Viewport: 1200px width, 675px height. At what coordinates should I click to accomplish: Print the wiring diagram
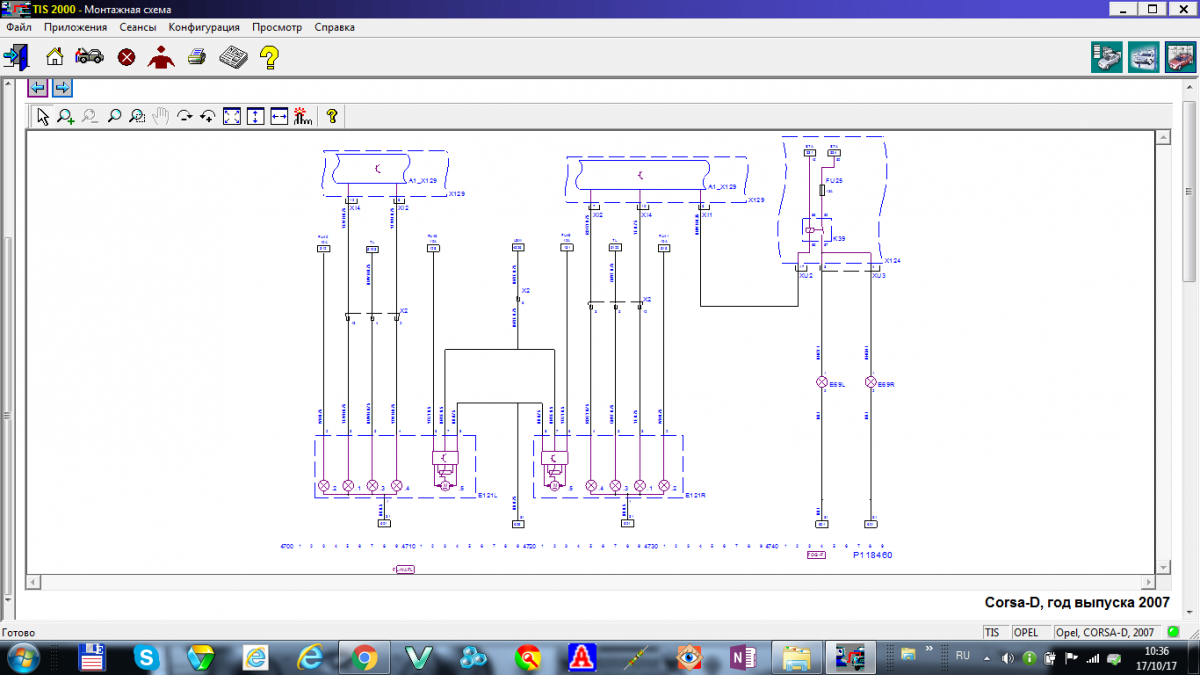point(197,56)
